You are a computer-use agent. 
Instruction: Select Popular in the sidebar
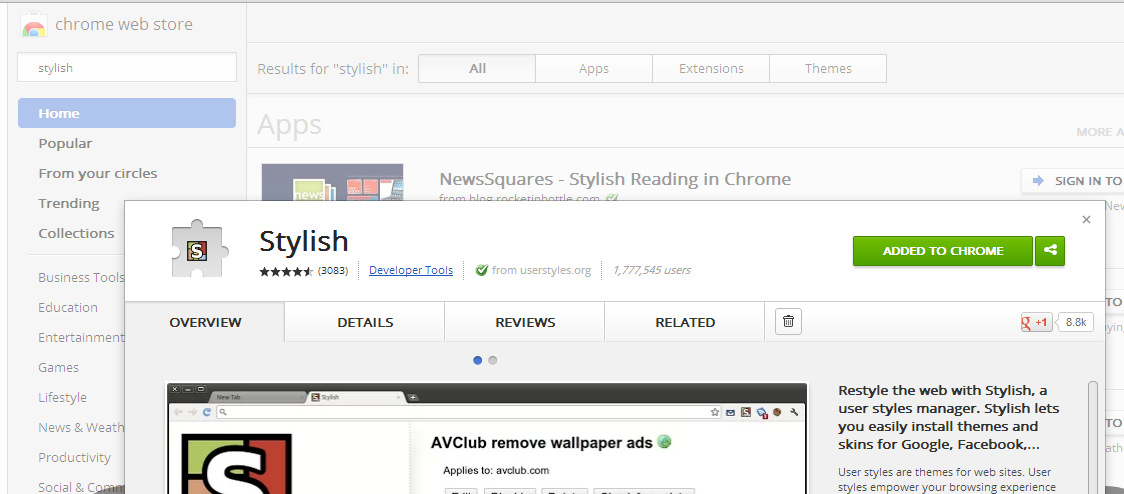pyautogui.click(x=65, y=143)
